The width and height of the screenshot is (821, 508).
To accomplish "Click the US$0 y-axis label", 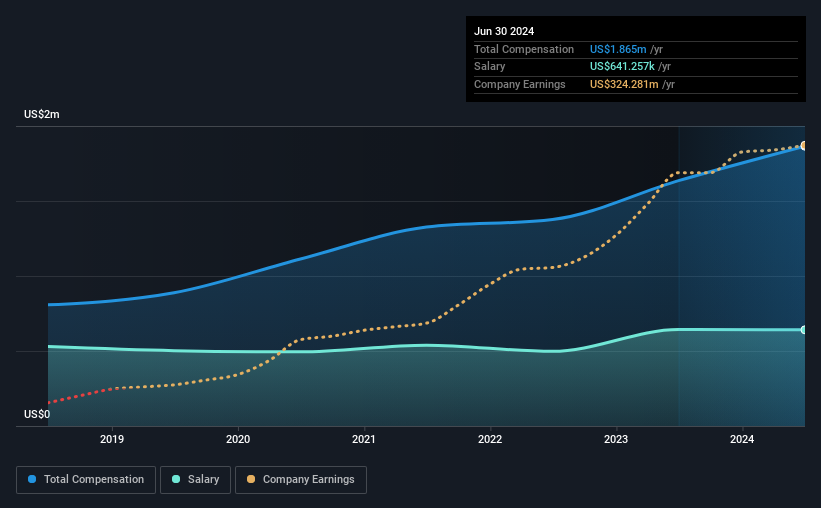I will [x=37, y=414].
